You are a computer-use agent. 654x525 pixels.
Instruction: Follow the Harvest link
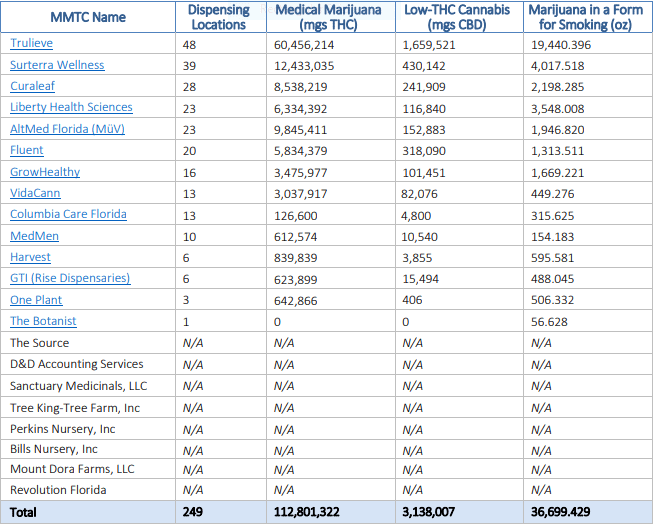point(30,257)
